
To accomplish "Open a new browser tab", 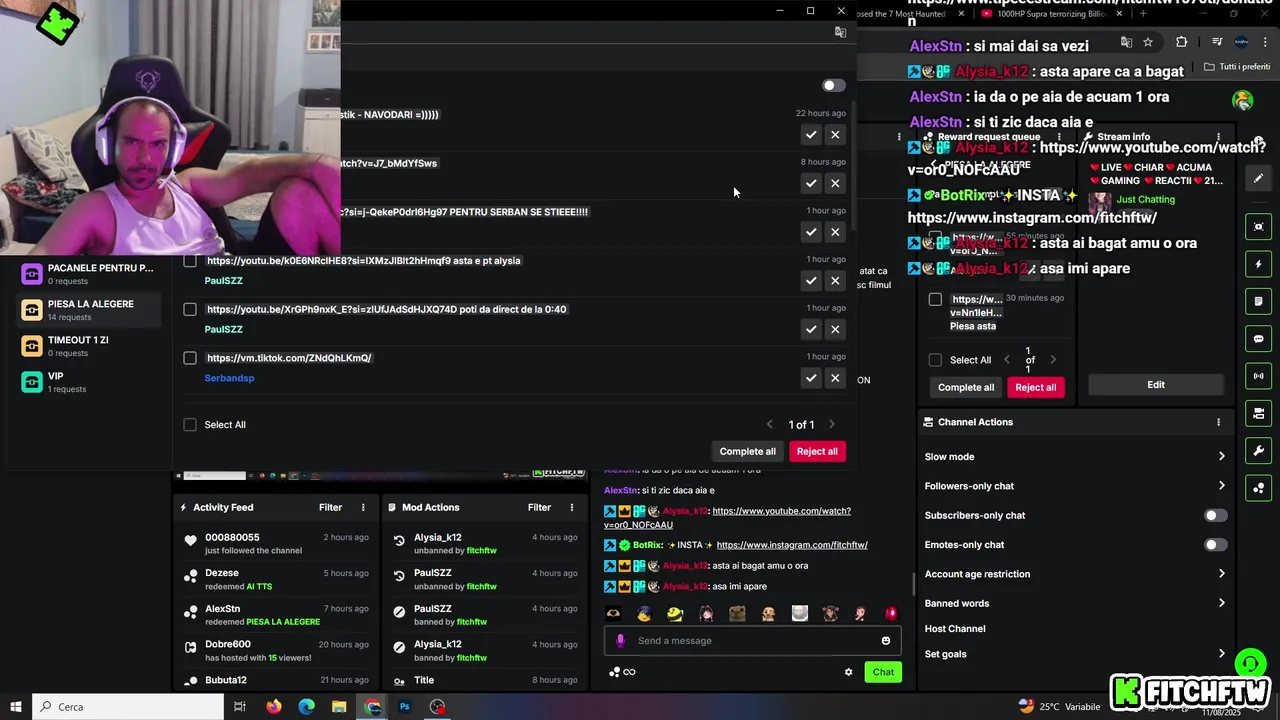I will 1143,14.
